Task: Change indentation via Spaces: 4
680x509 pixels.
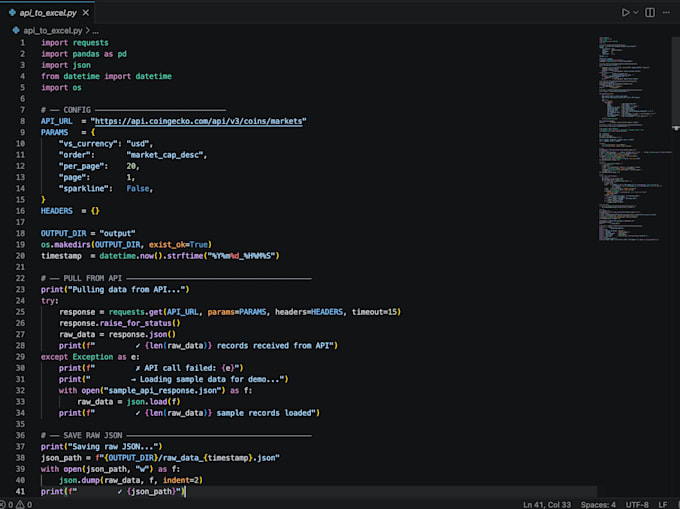Action: click(598, 505)
